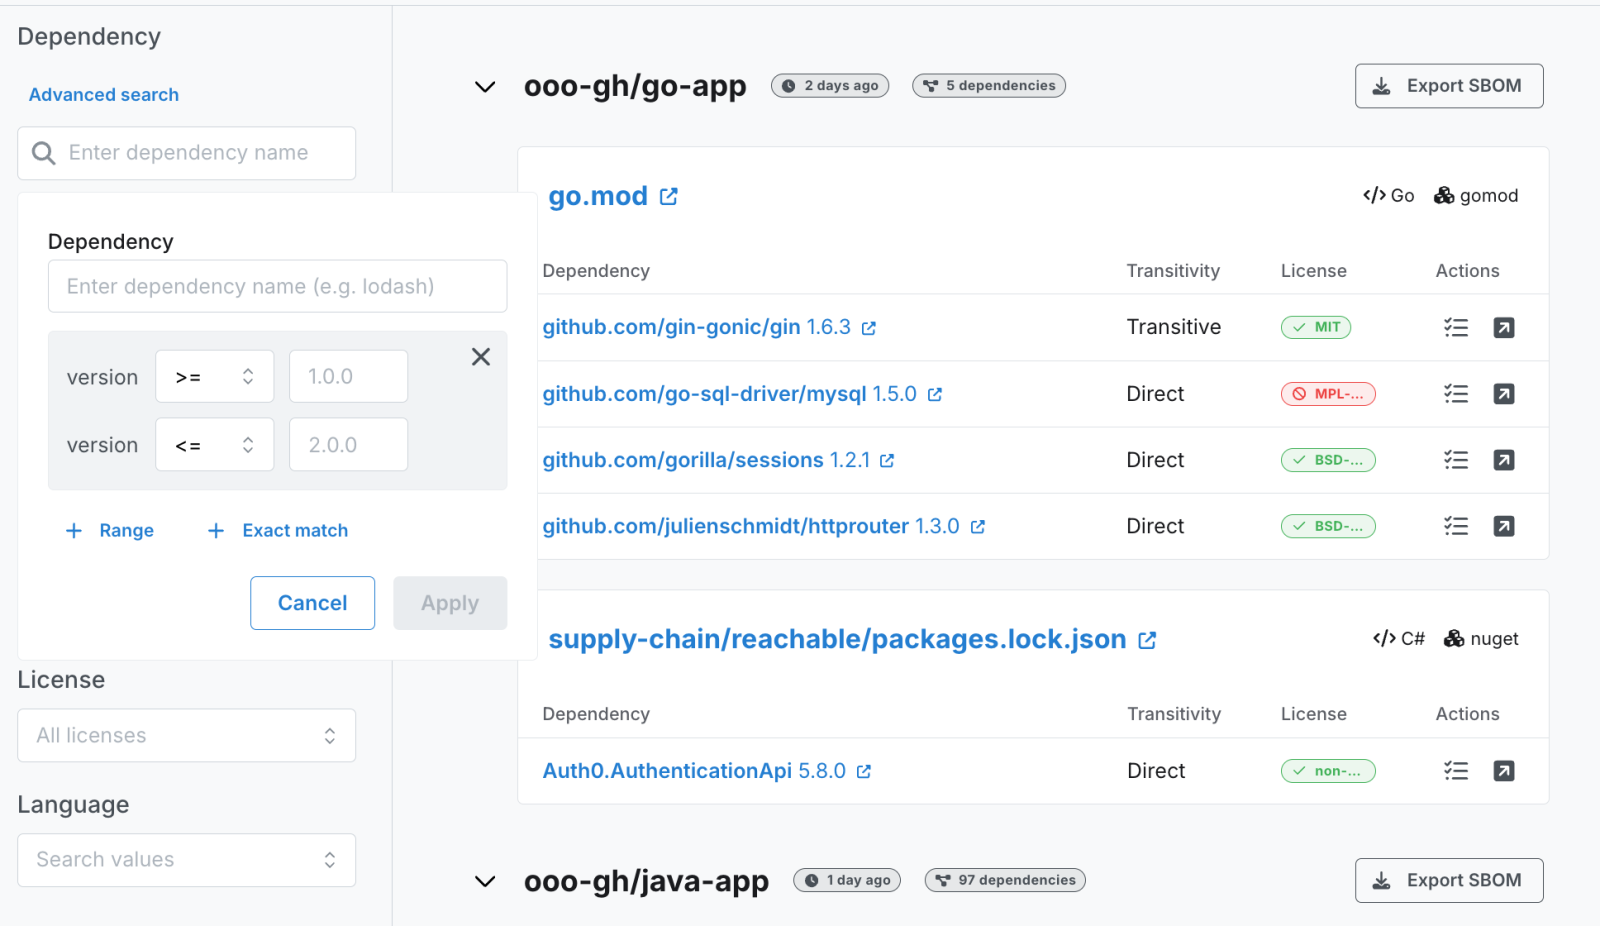Add an Exact match version filter
Image resolution: width=1600 pixels, height=926 pixels.
pos(278,531)
